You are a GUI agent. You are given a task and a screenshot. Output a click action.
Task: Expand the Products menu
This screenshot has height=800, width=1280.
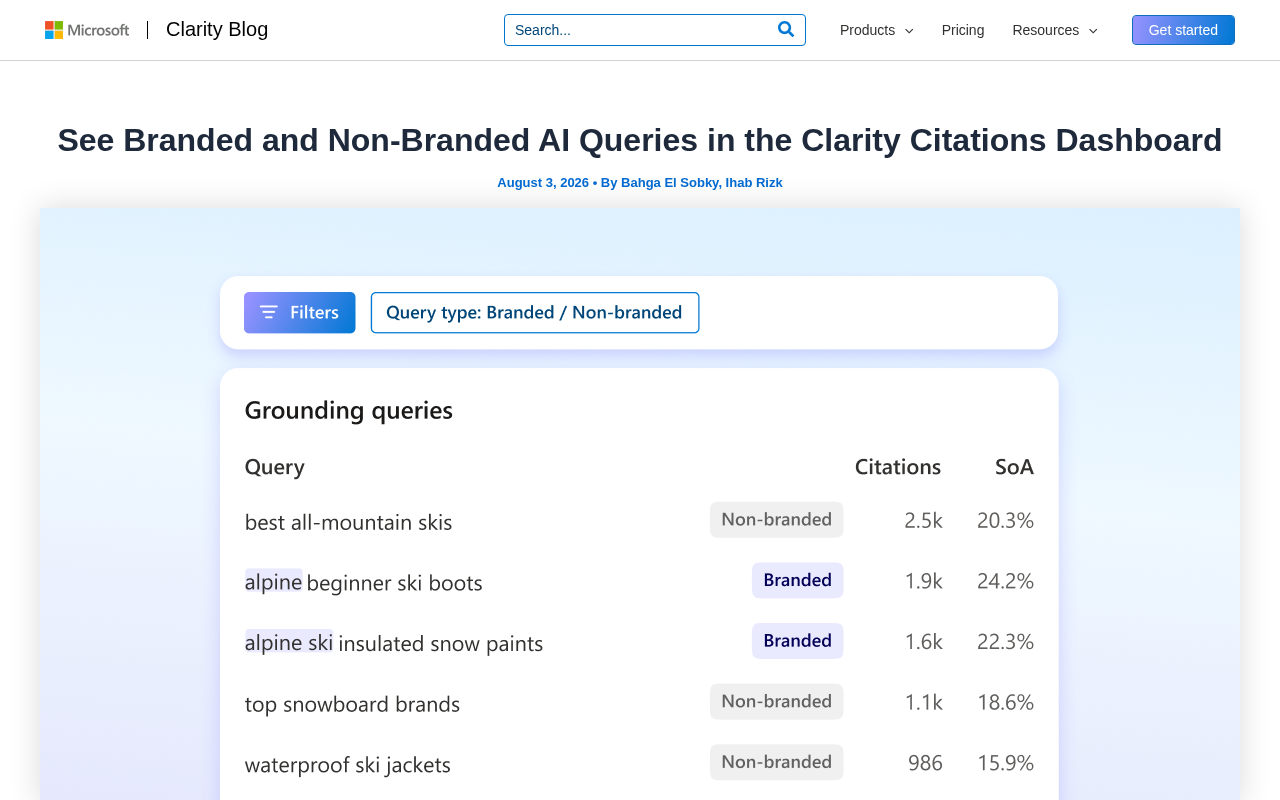[x=877, y=30]
